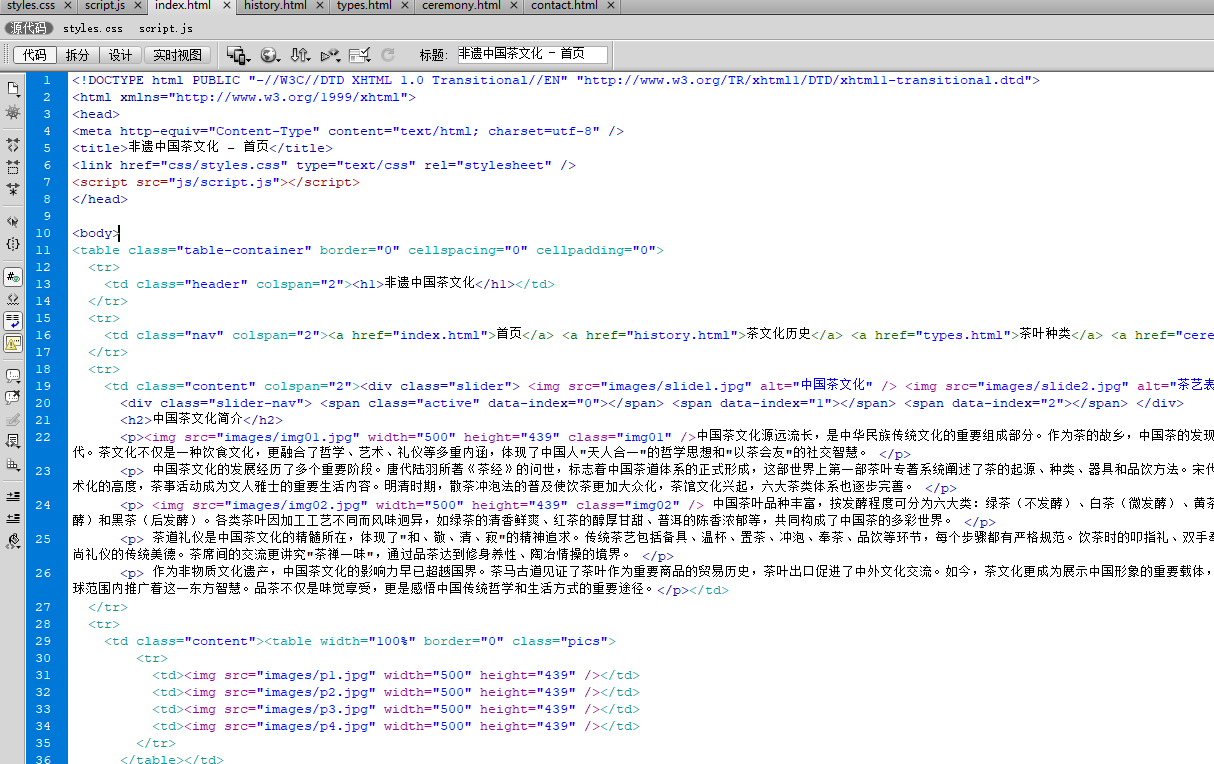Click Balance Braces icon
Image resolution: width=1214 pixels, height=764 pixels.
pos(13,244)
